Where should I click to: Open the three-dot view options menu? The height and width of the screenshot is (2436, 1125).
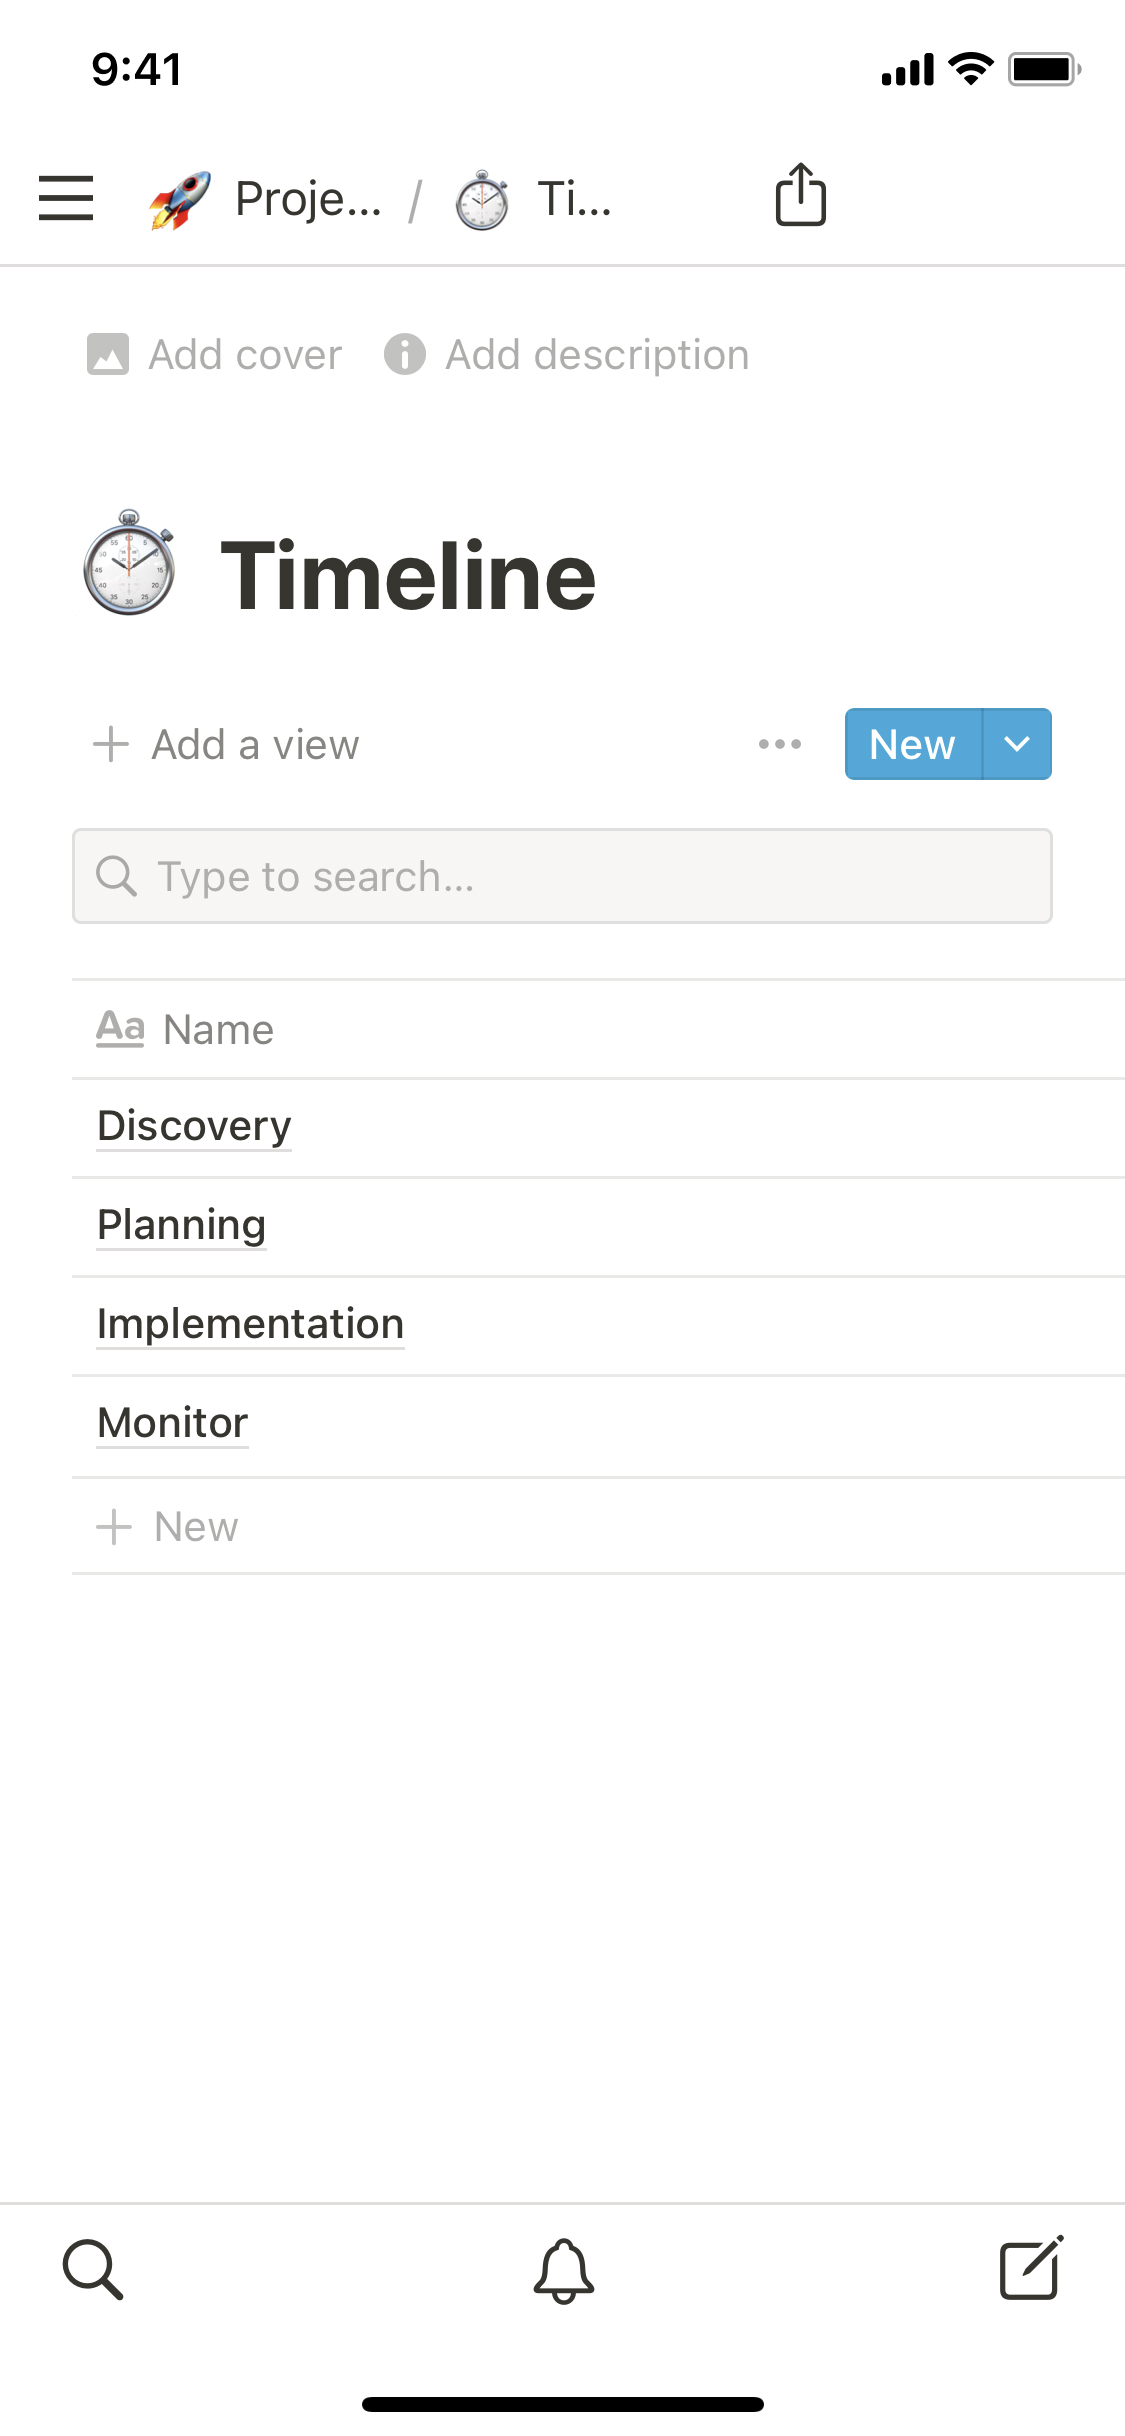pos(780,744)
